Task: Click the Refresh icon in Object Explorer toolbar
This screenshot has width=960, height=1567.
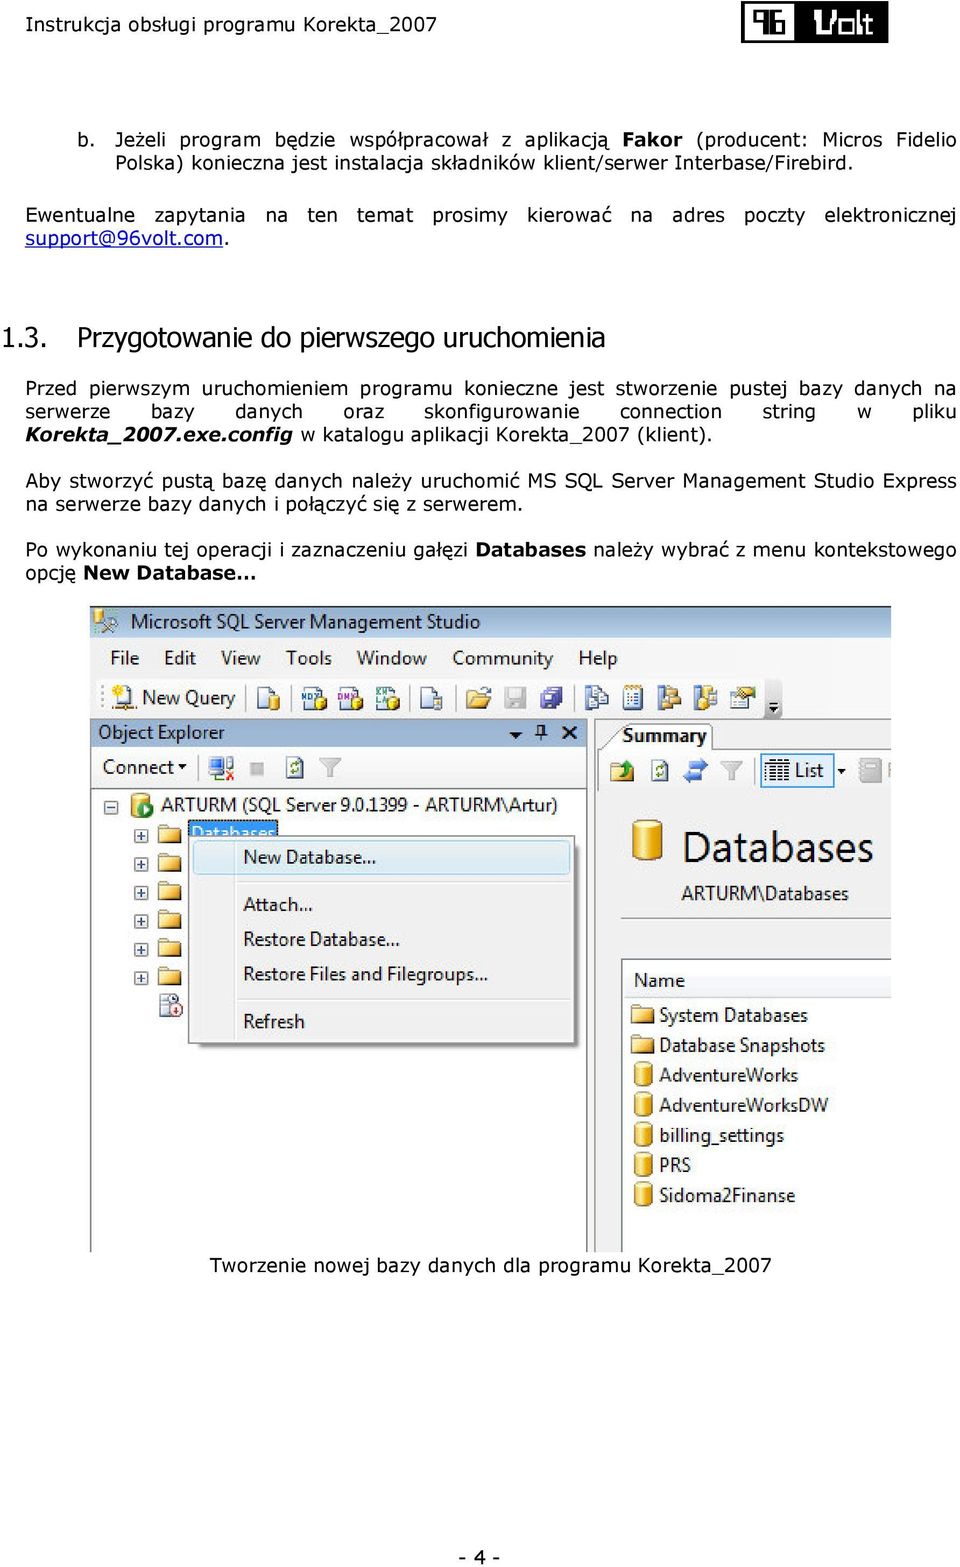Action: pos(294,768)
